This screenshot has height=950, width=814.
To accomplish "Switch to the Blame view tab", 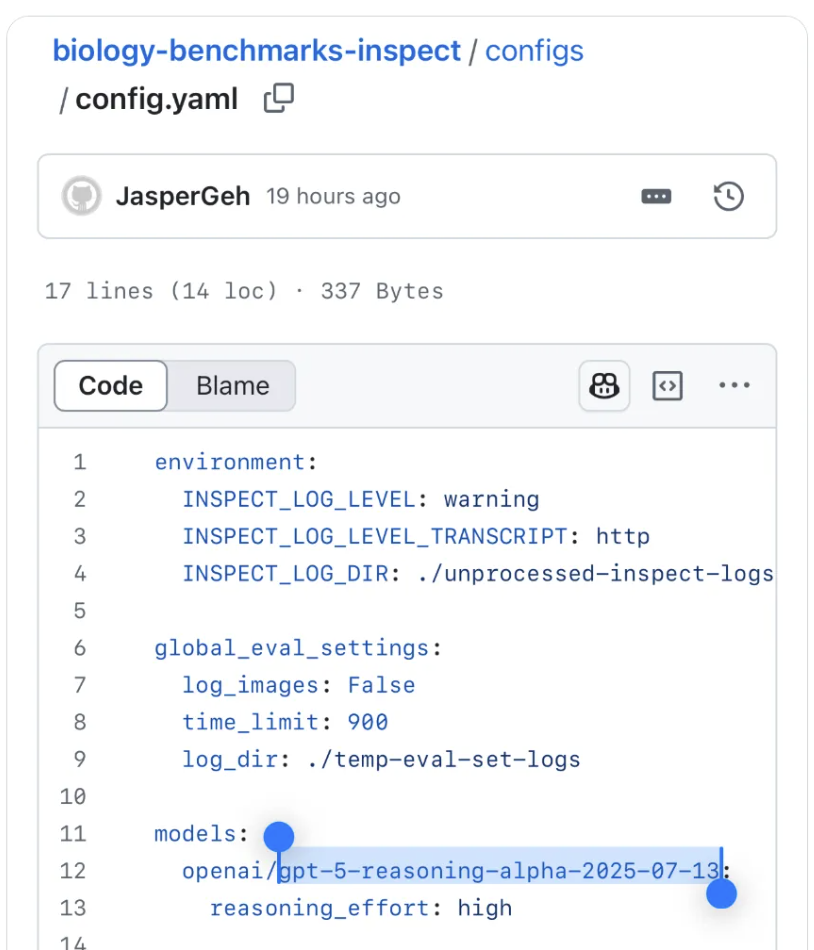I will point(232,386).
